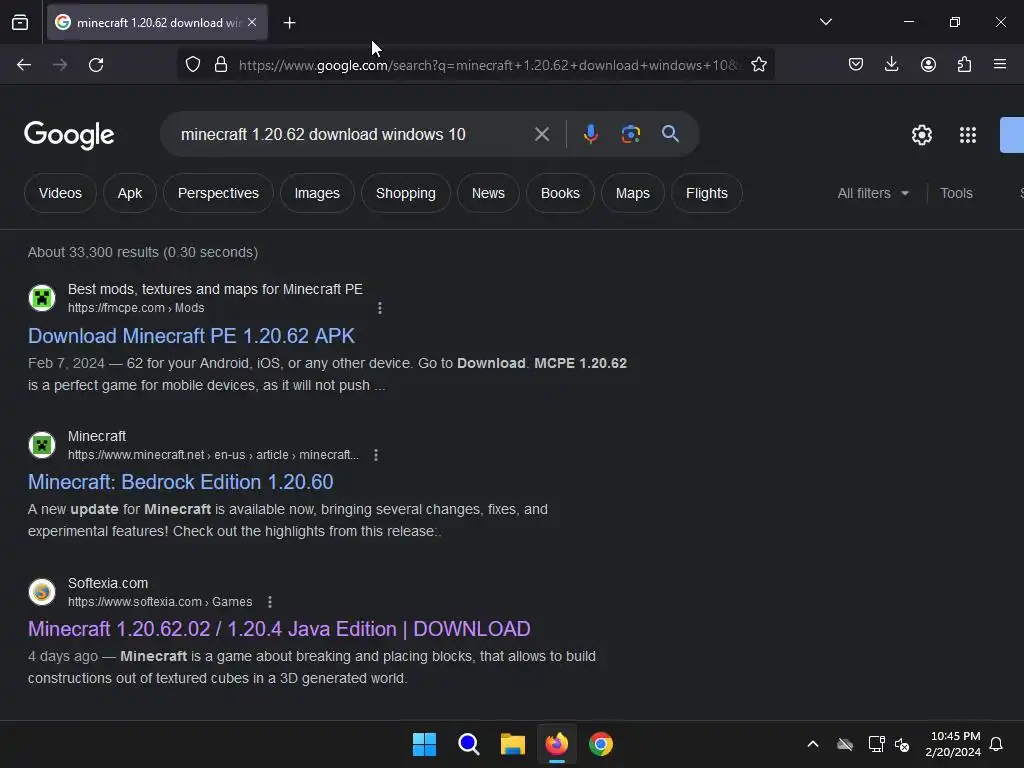
Task: Select the Perspectives filter
Action: (x=218, y=193)
